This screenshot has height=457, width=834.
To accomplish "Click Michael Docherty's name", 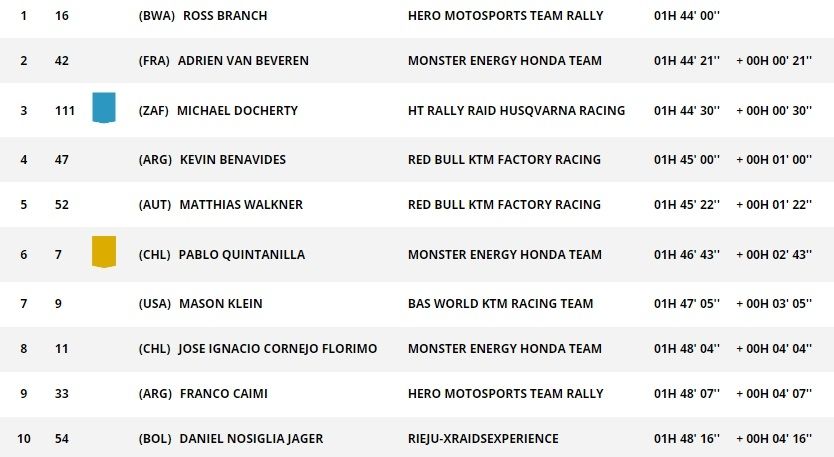I will (237, 110).
